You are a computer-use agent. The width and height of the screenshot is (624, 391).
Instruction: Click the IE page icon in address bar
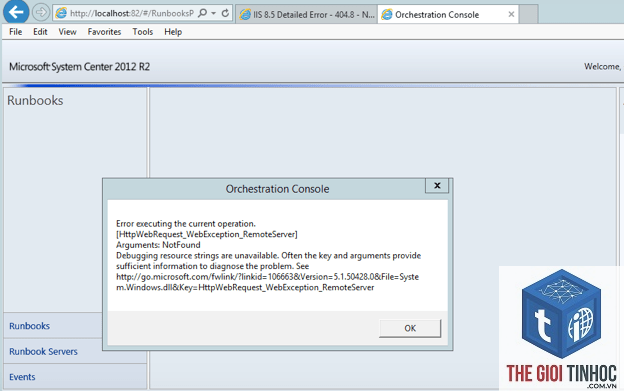pos(61,14)
